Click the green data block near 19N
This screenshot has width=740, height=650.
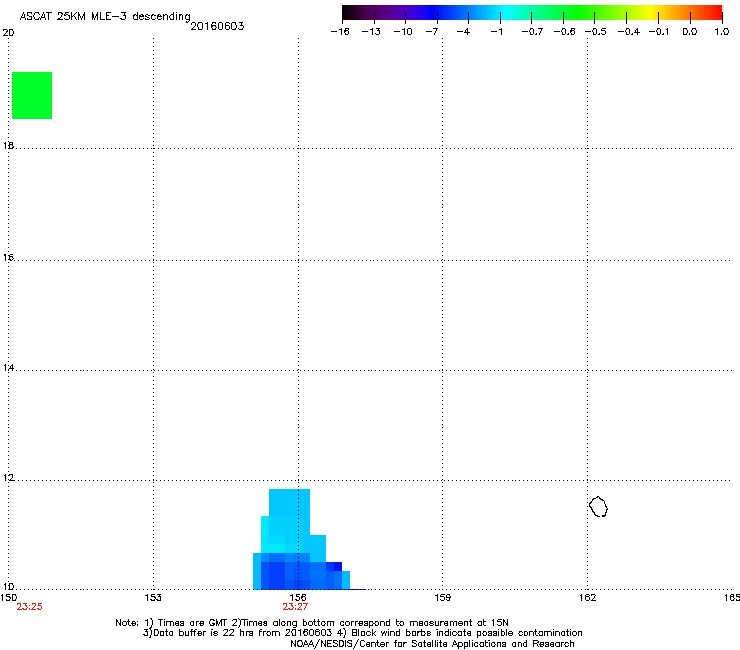[32, 95]
